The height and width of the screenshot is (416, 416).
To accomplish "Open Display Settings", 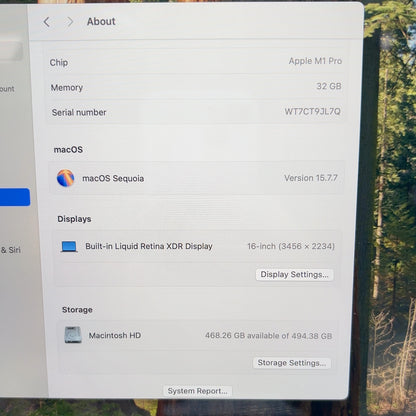I will pos(294,275).
